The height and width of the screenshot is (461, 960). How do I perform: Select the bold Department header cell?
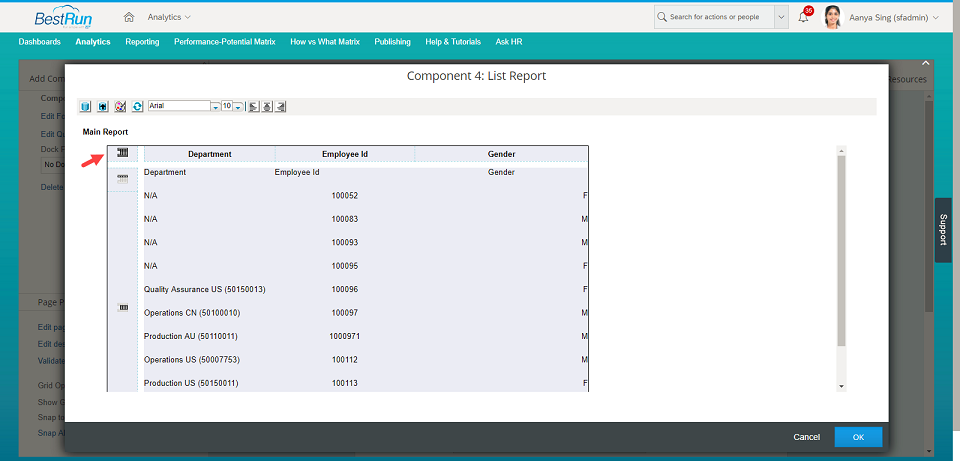point(210,154)
